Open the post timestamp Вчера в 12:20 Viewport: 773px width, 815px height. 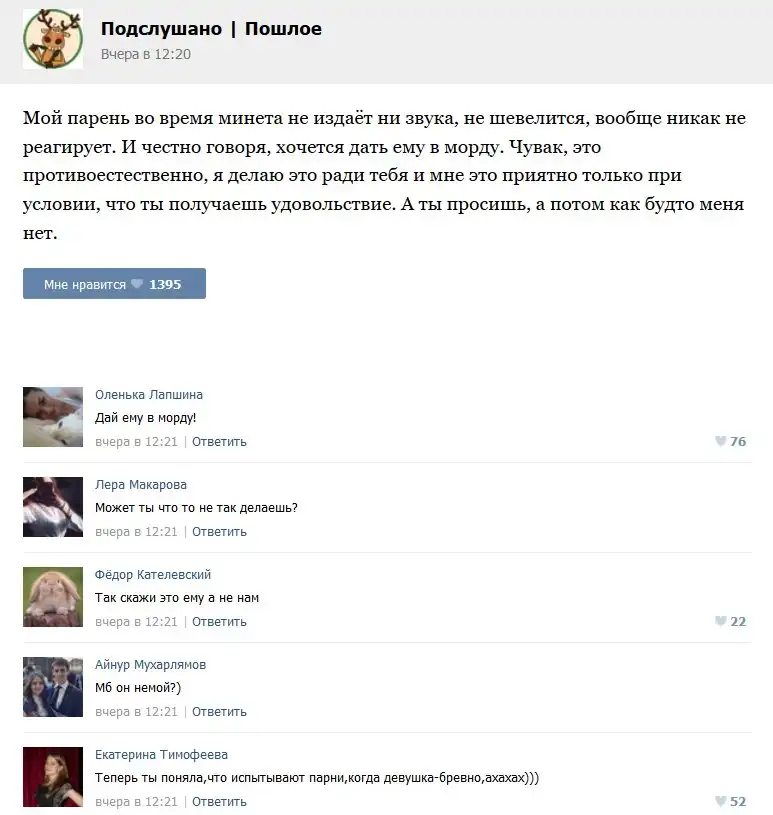[x=146, y=54]
